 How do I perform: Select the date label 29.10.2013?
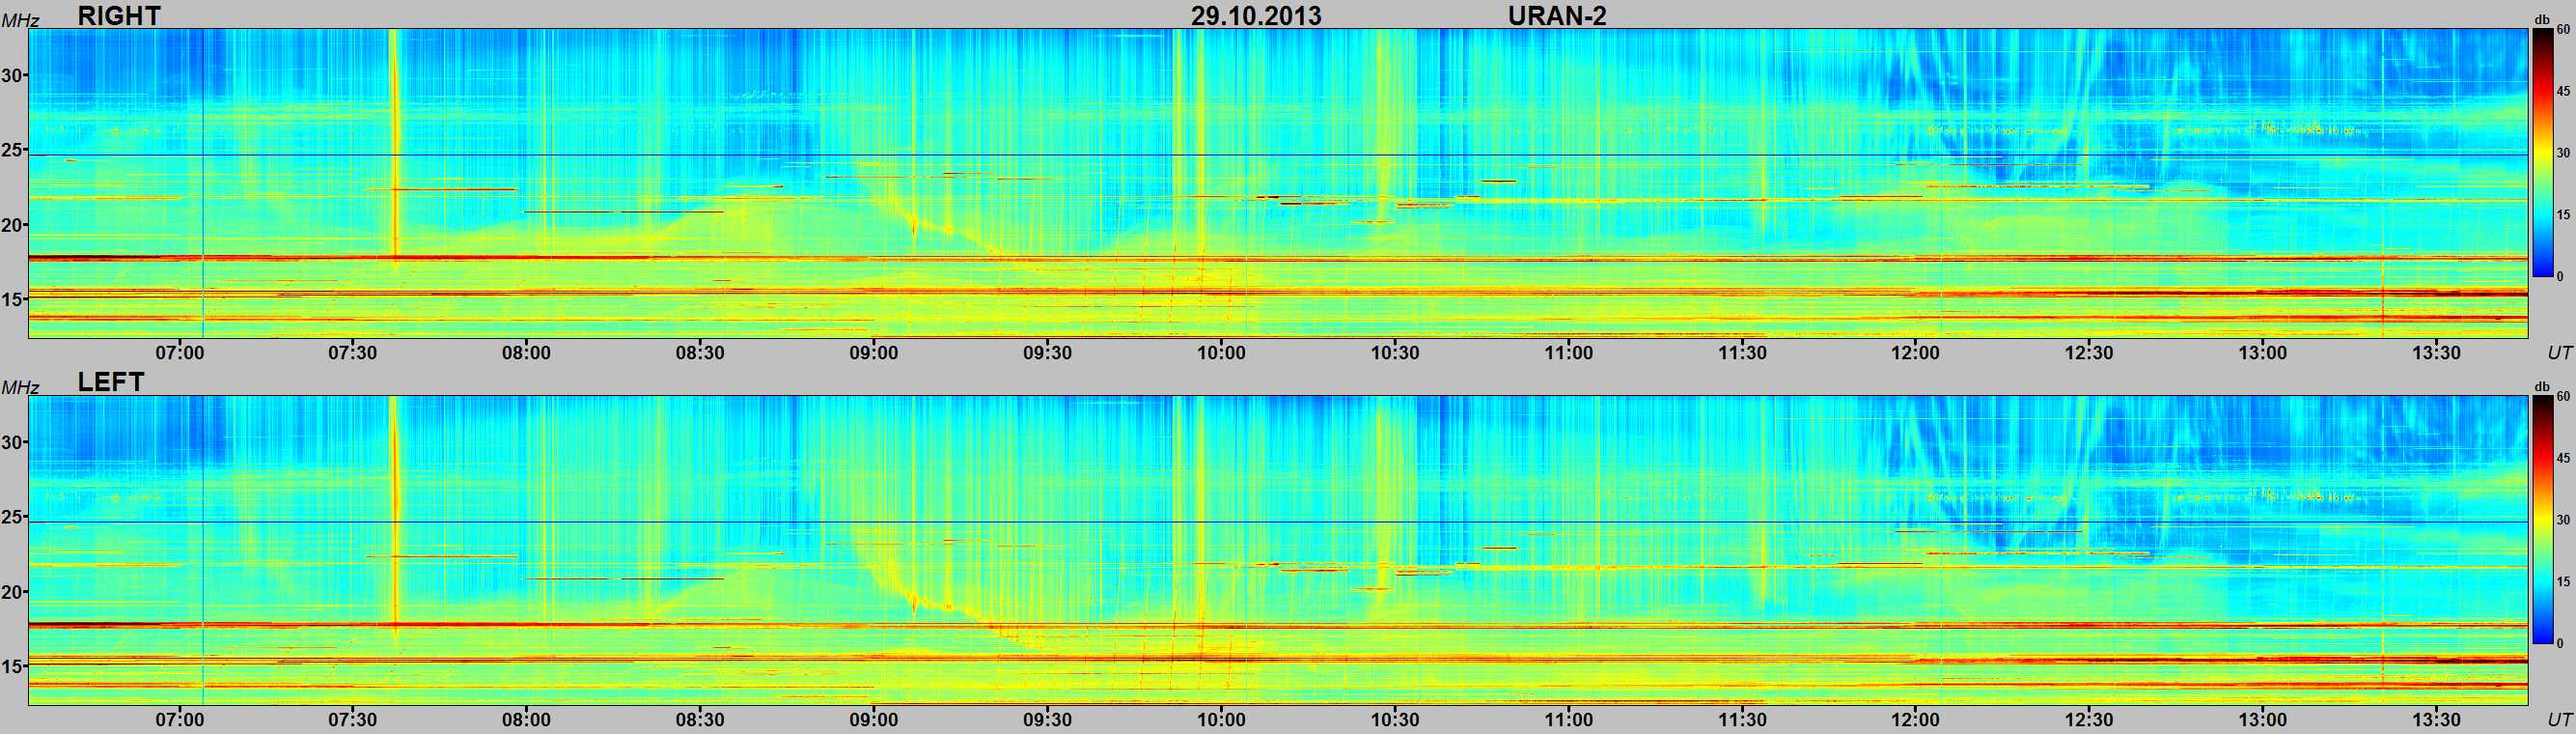1256,15
